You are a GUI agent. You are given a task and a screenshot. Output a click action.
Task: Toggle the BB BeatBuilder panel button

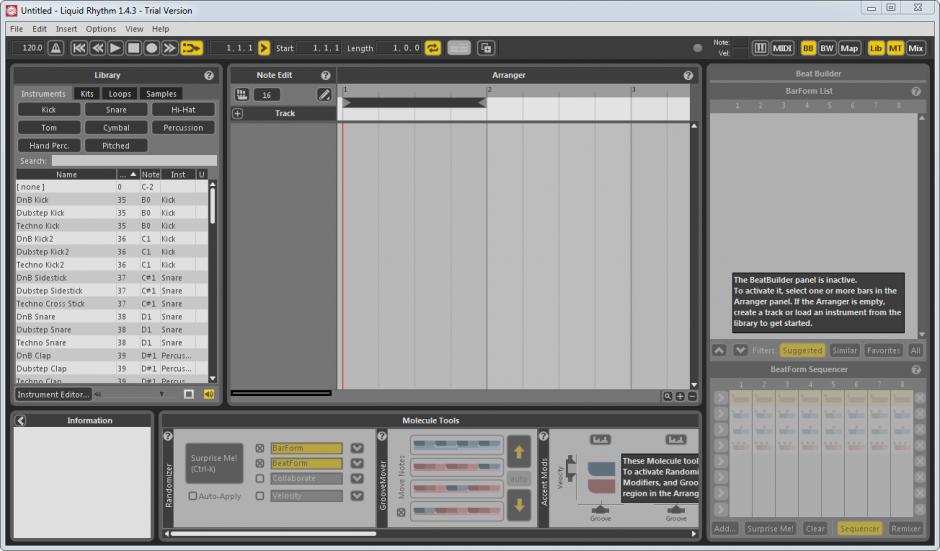coord(808,48)
